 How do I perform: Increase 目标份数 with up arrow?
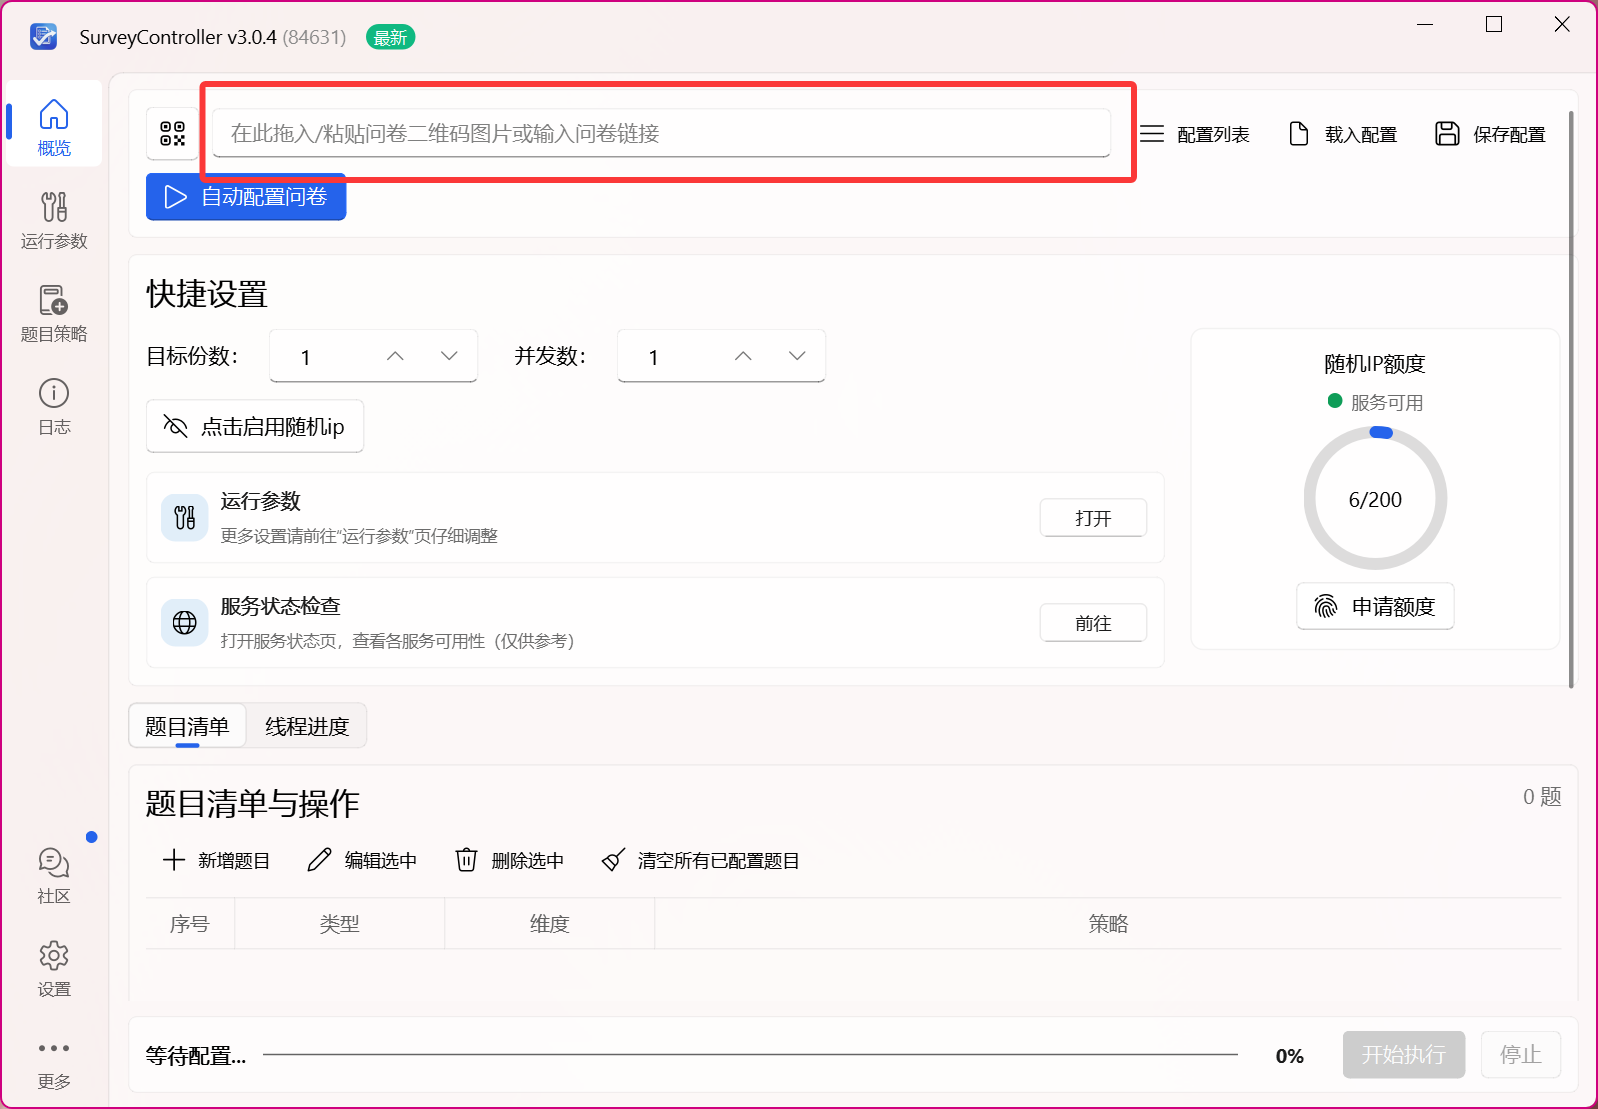pyautogui.click(x=396, y=356)
